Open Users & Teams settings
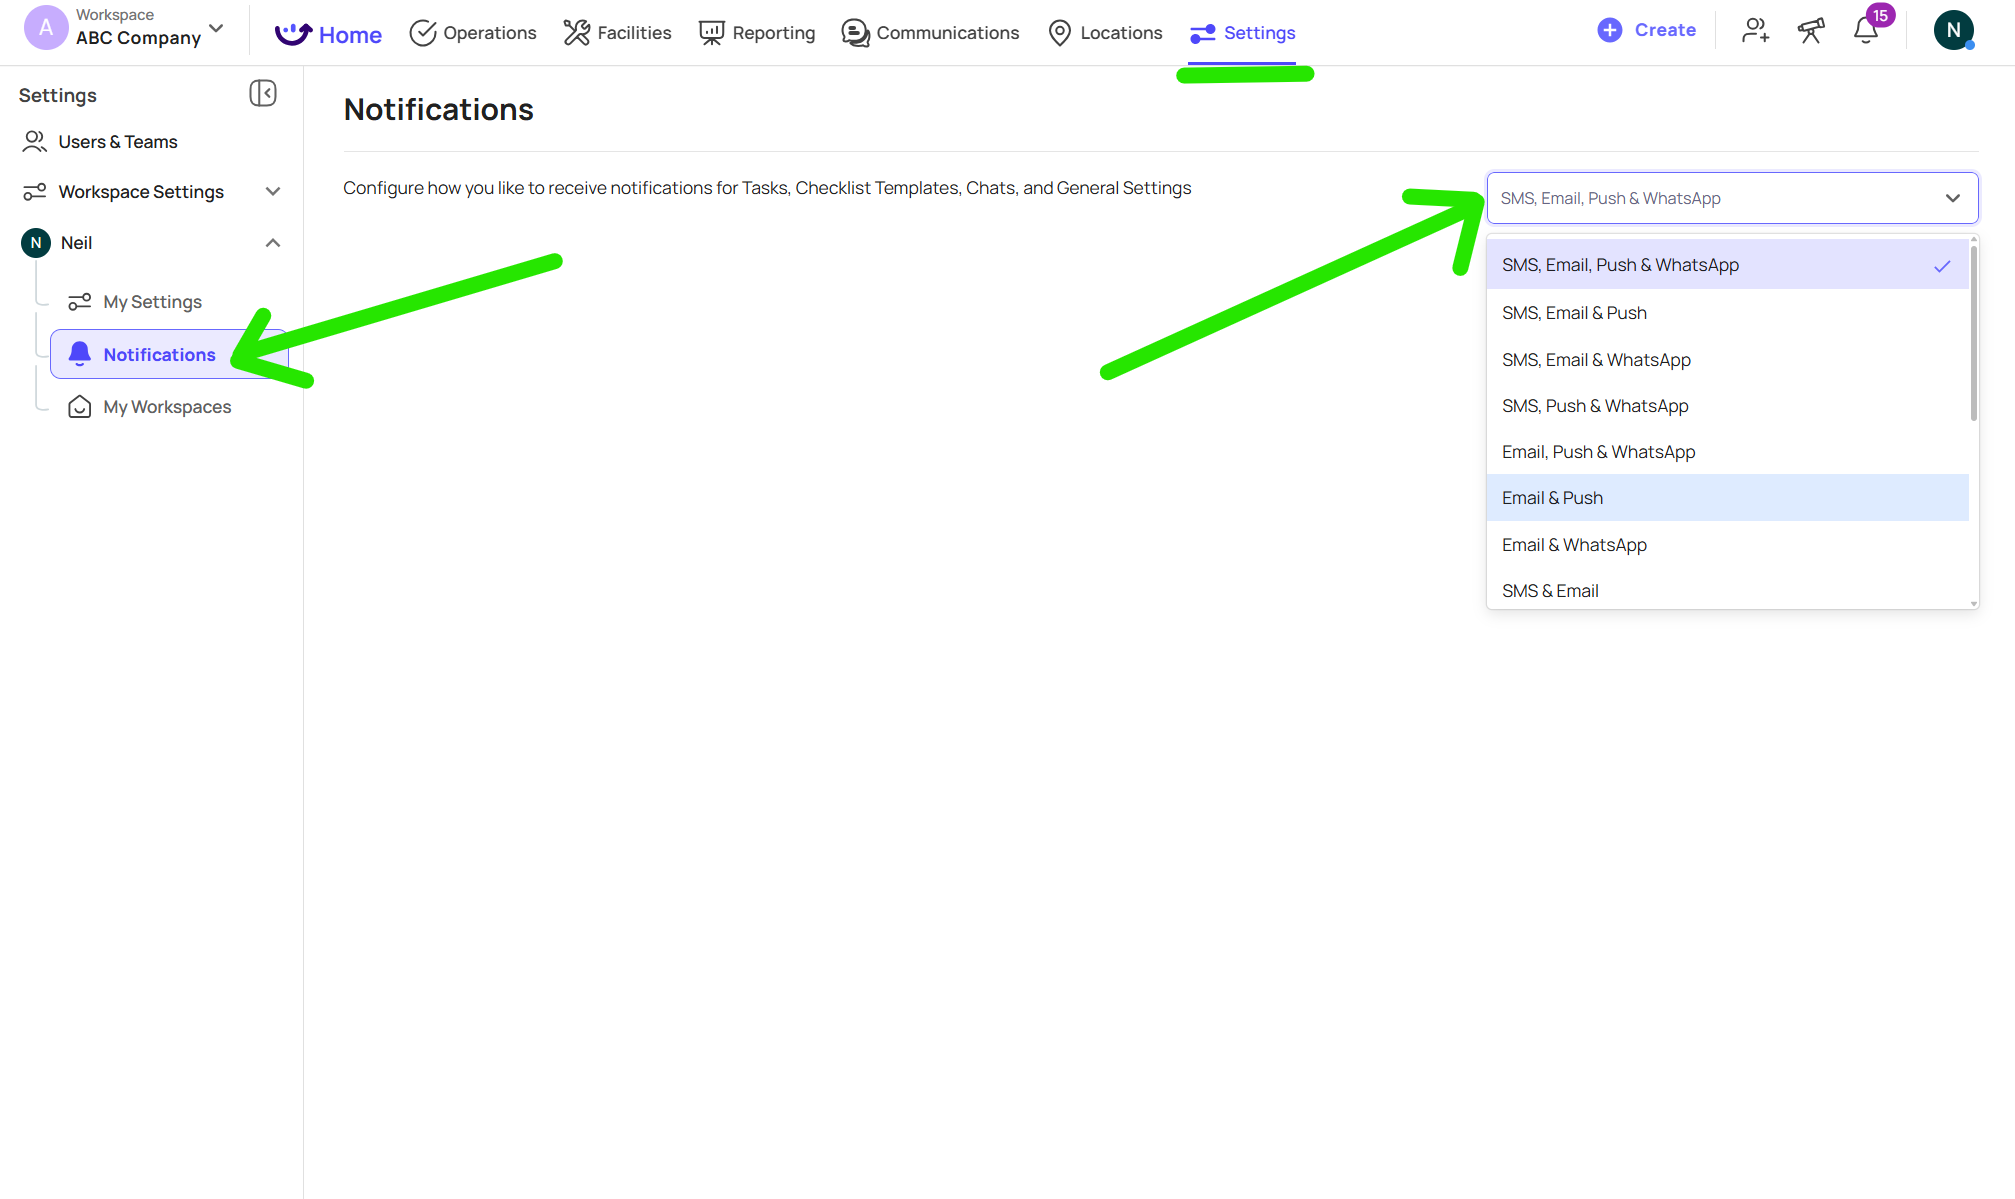The height and width of the screenshot is (1199, 2015). tap(118, 142)
